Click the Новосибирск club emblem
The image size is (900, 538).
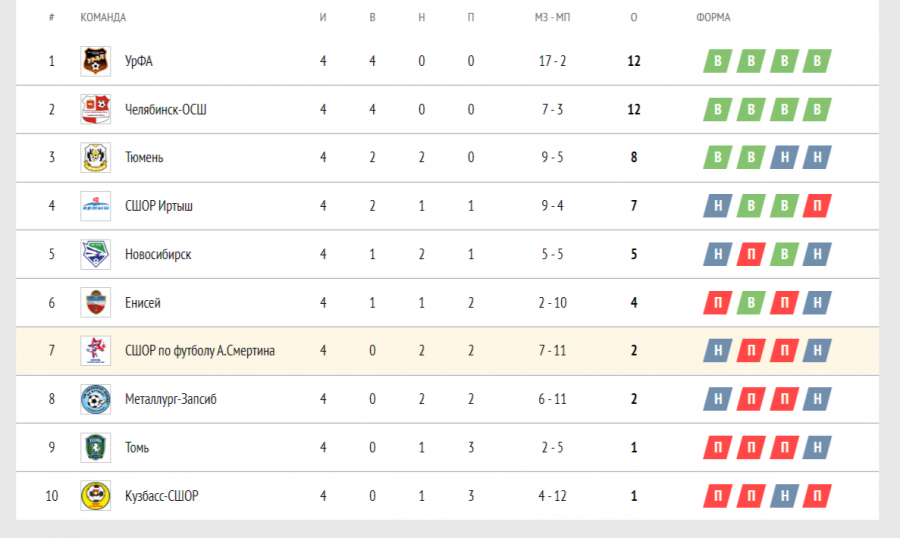point(95,254)
